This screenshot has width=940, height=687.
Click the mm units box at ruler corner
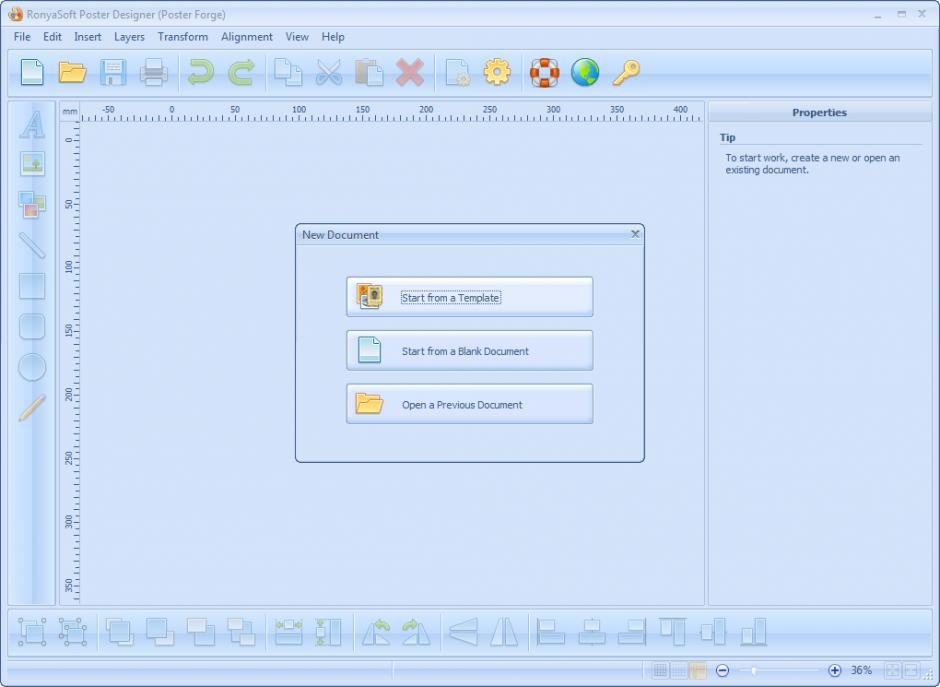pyautogui.click(x=70, y=112)
